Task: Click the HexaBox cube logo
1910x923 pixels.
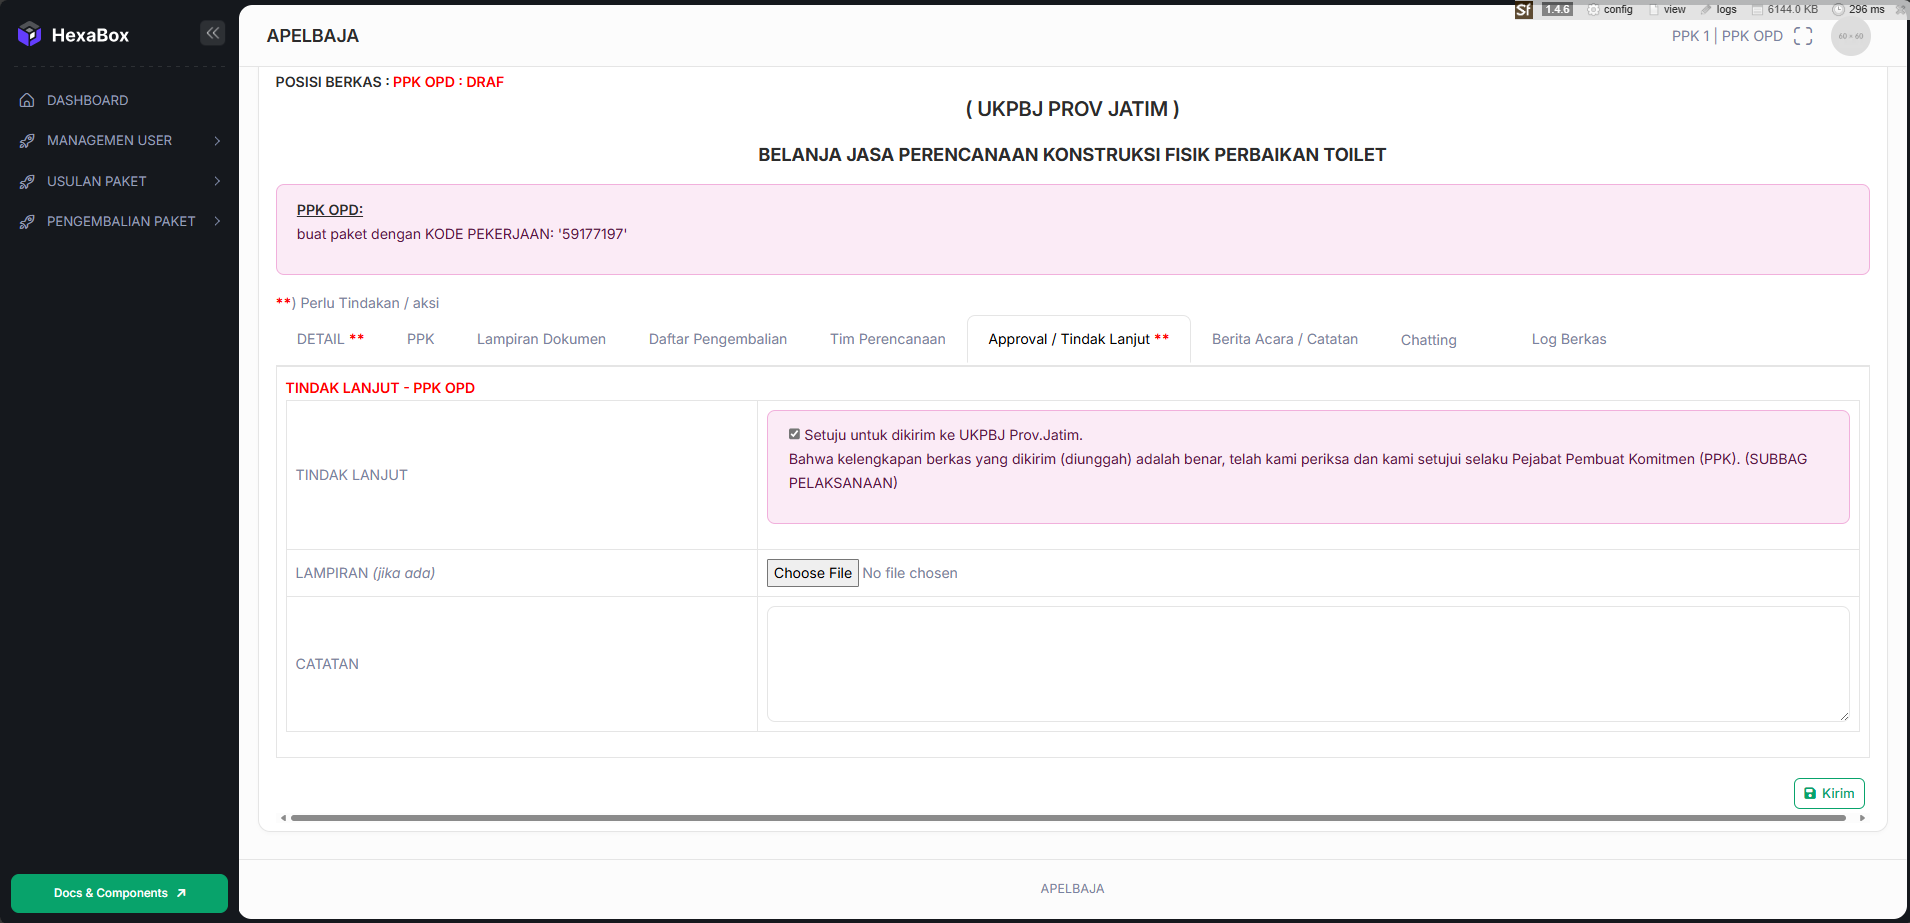Action: pyautogui.click(x=30, y=34)
